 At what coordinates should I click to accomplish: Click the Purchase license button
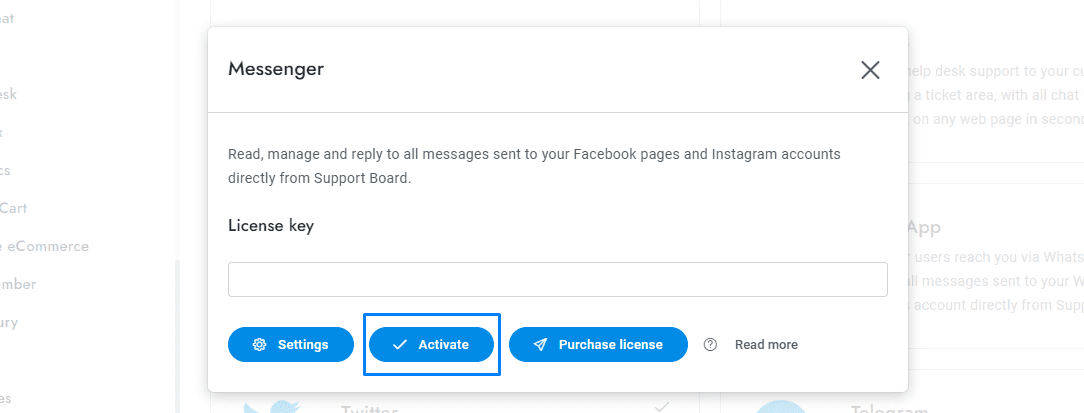point(598,344)
